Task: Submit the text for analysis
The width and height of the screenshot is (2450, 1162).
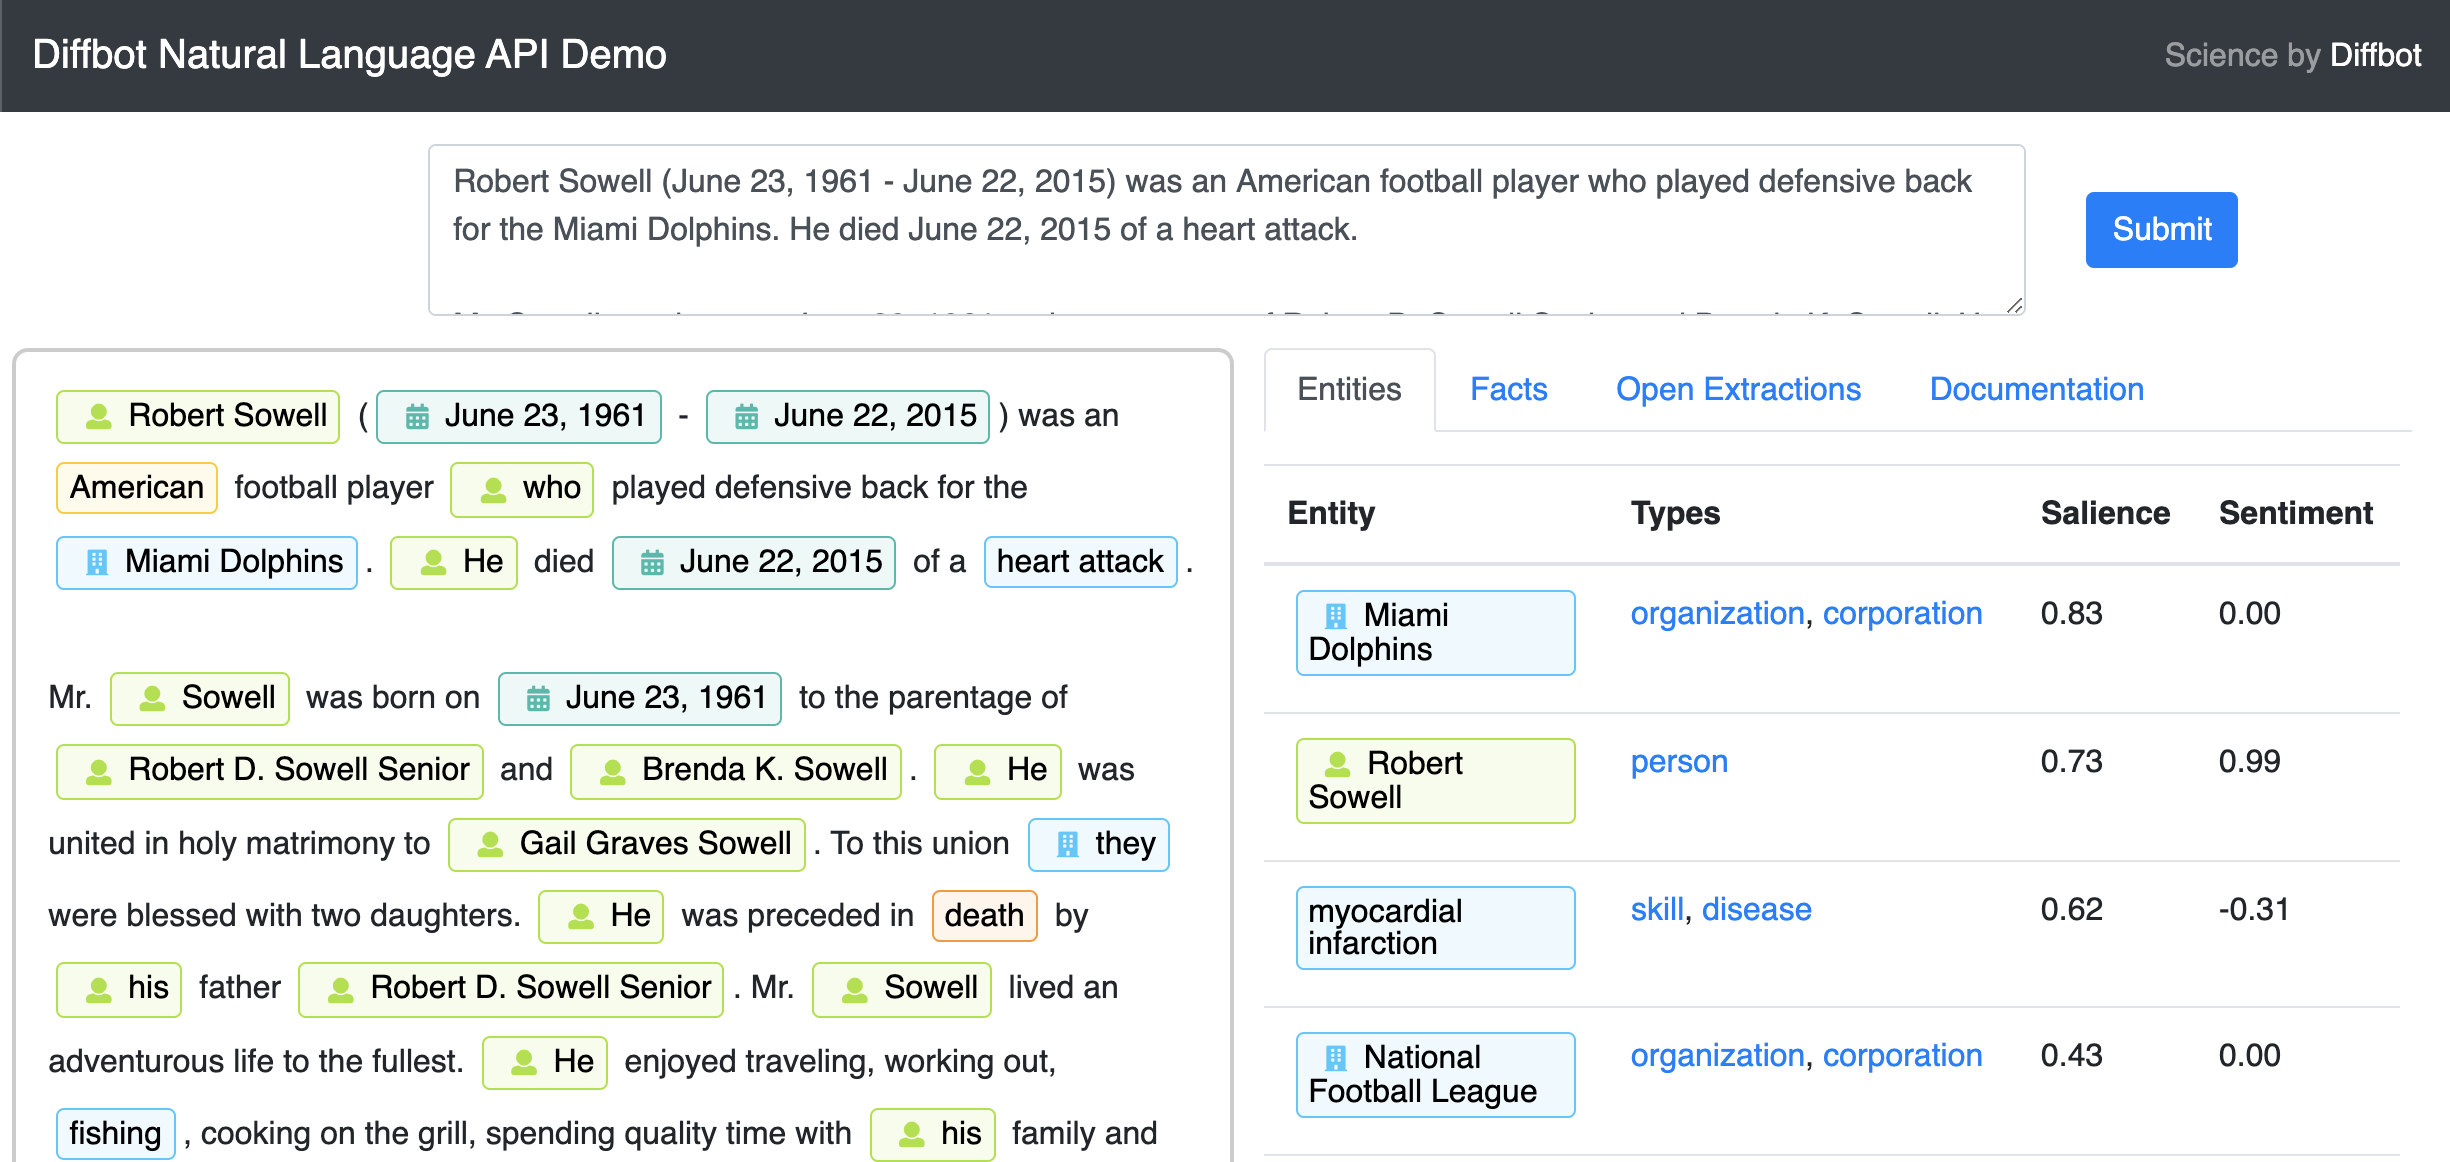Action: pos(2161,229)
